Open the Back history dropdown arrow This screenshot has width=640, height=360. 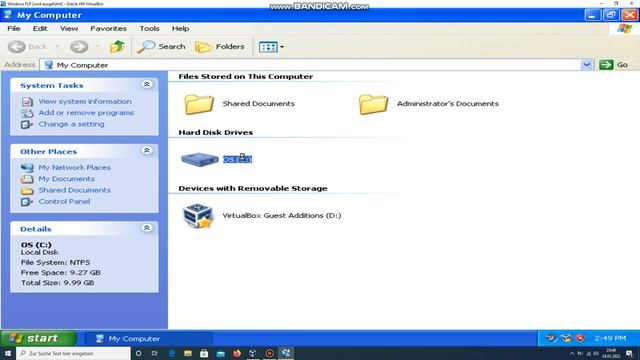point(57,47)
